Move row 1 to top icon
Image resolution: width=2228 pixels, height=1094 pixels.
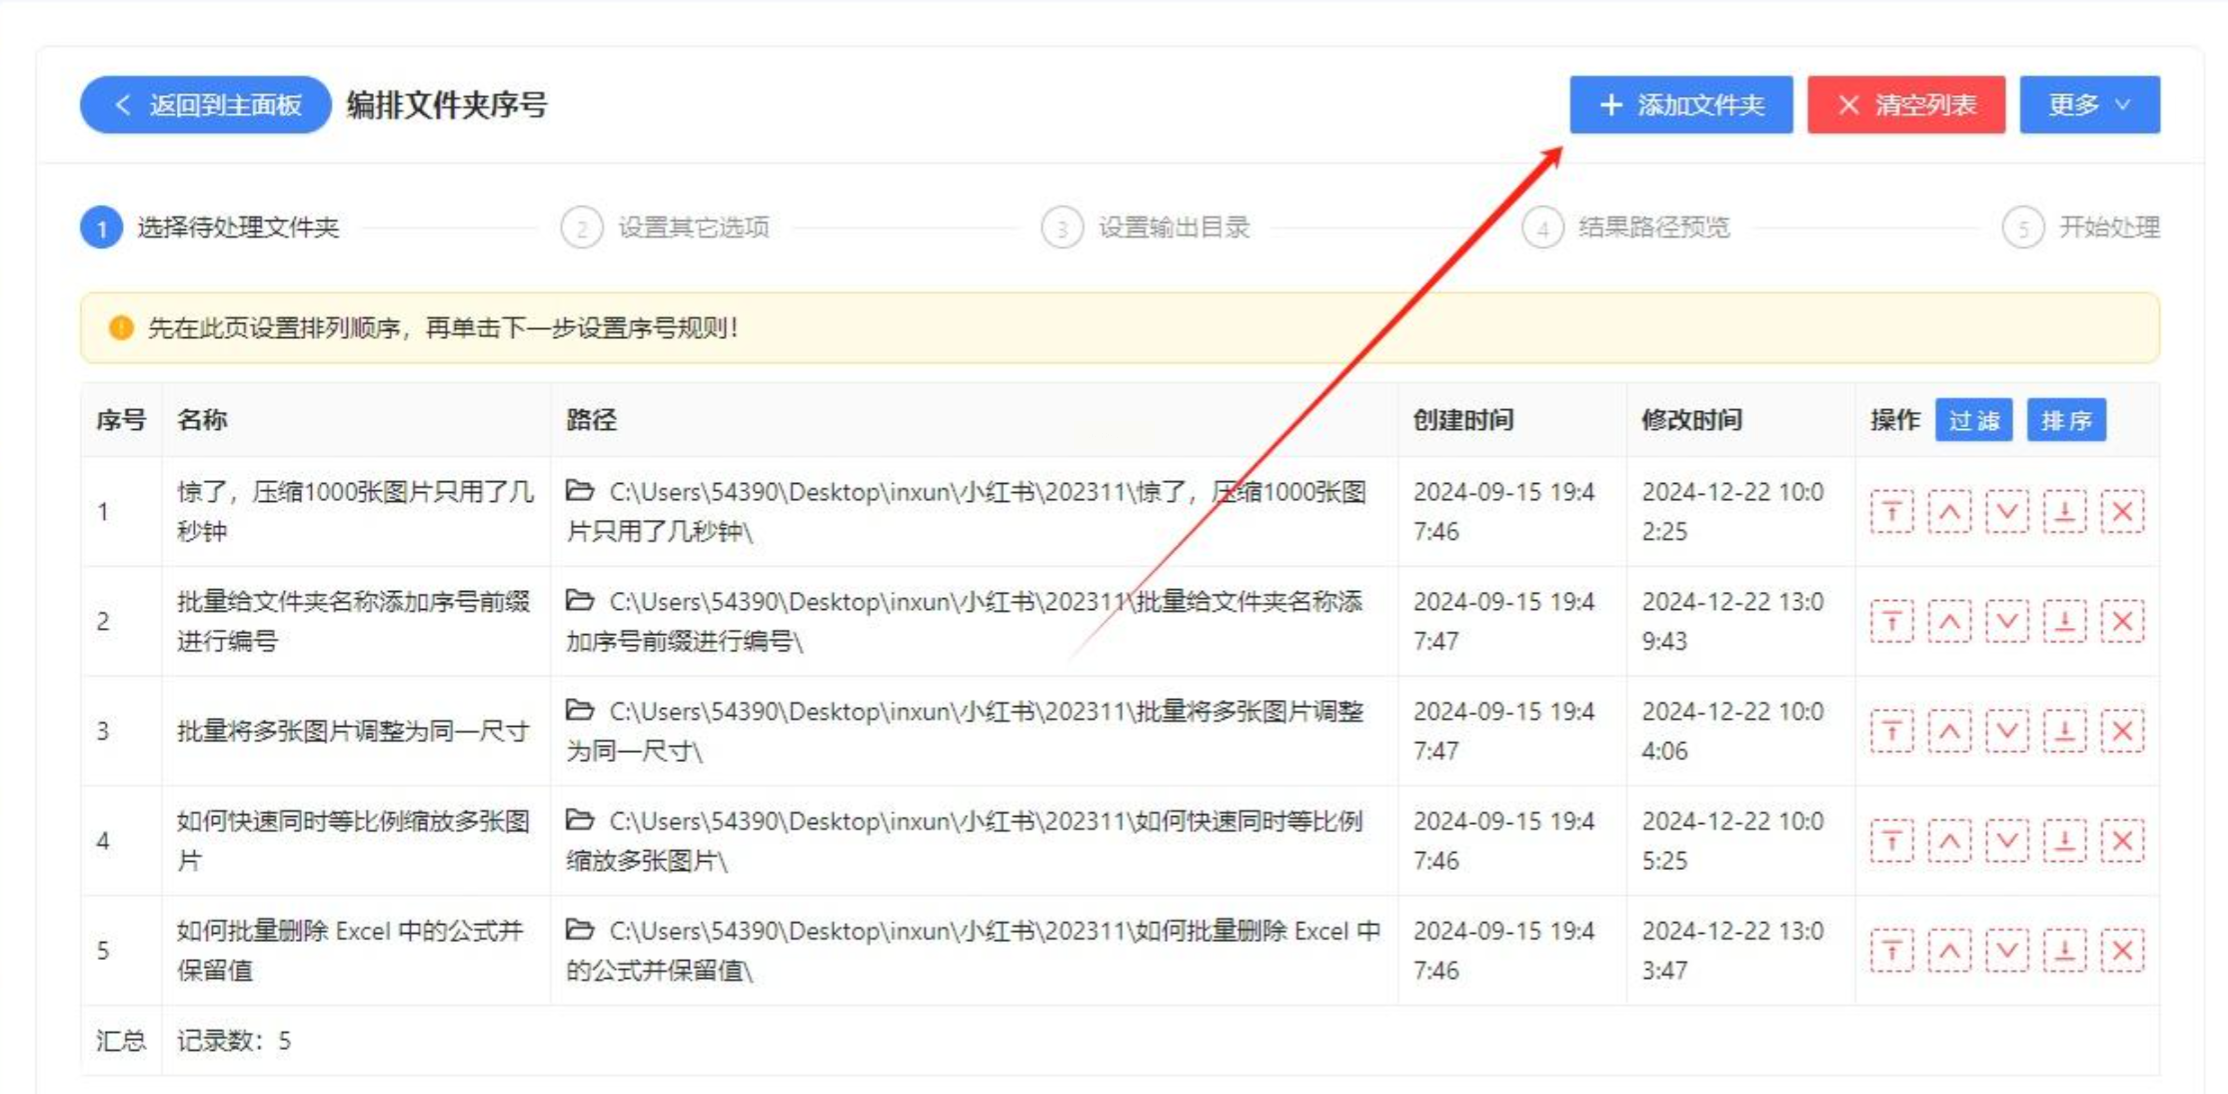tap(1891, 512)
